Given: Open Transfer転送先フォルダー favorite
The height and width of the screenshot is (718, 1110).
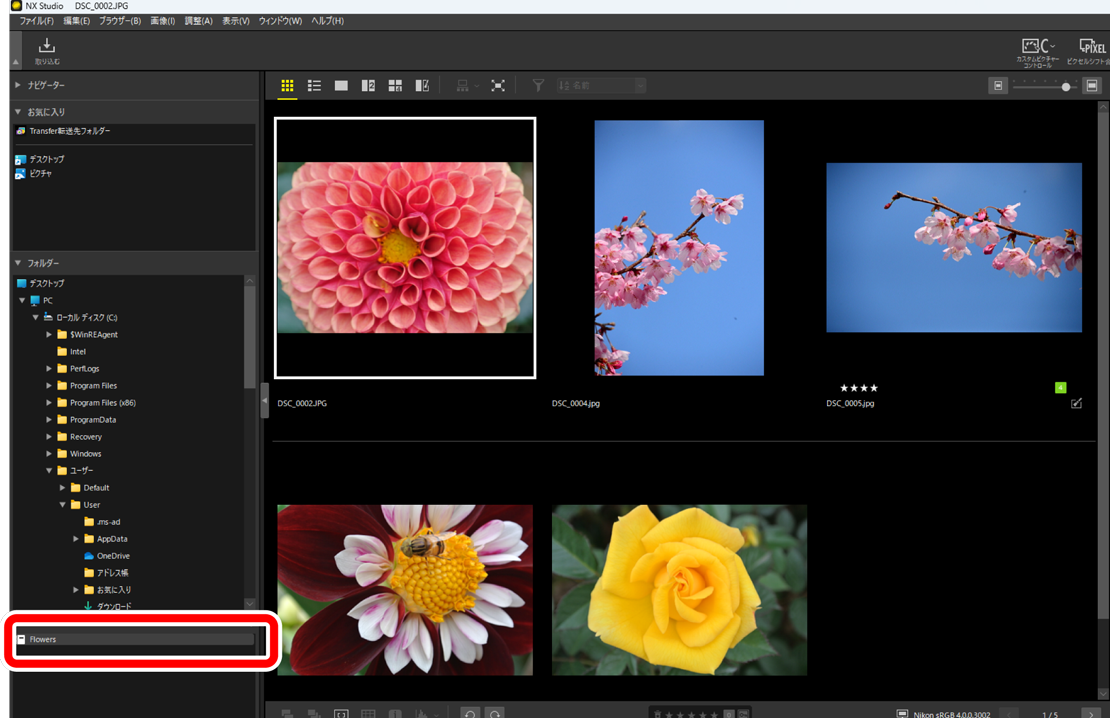Looking at the screenshot, I should pos(70,131).
